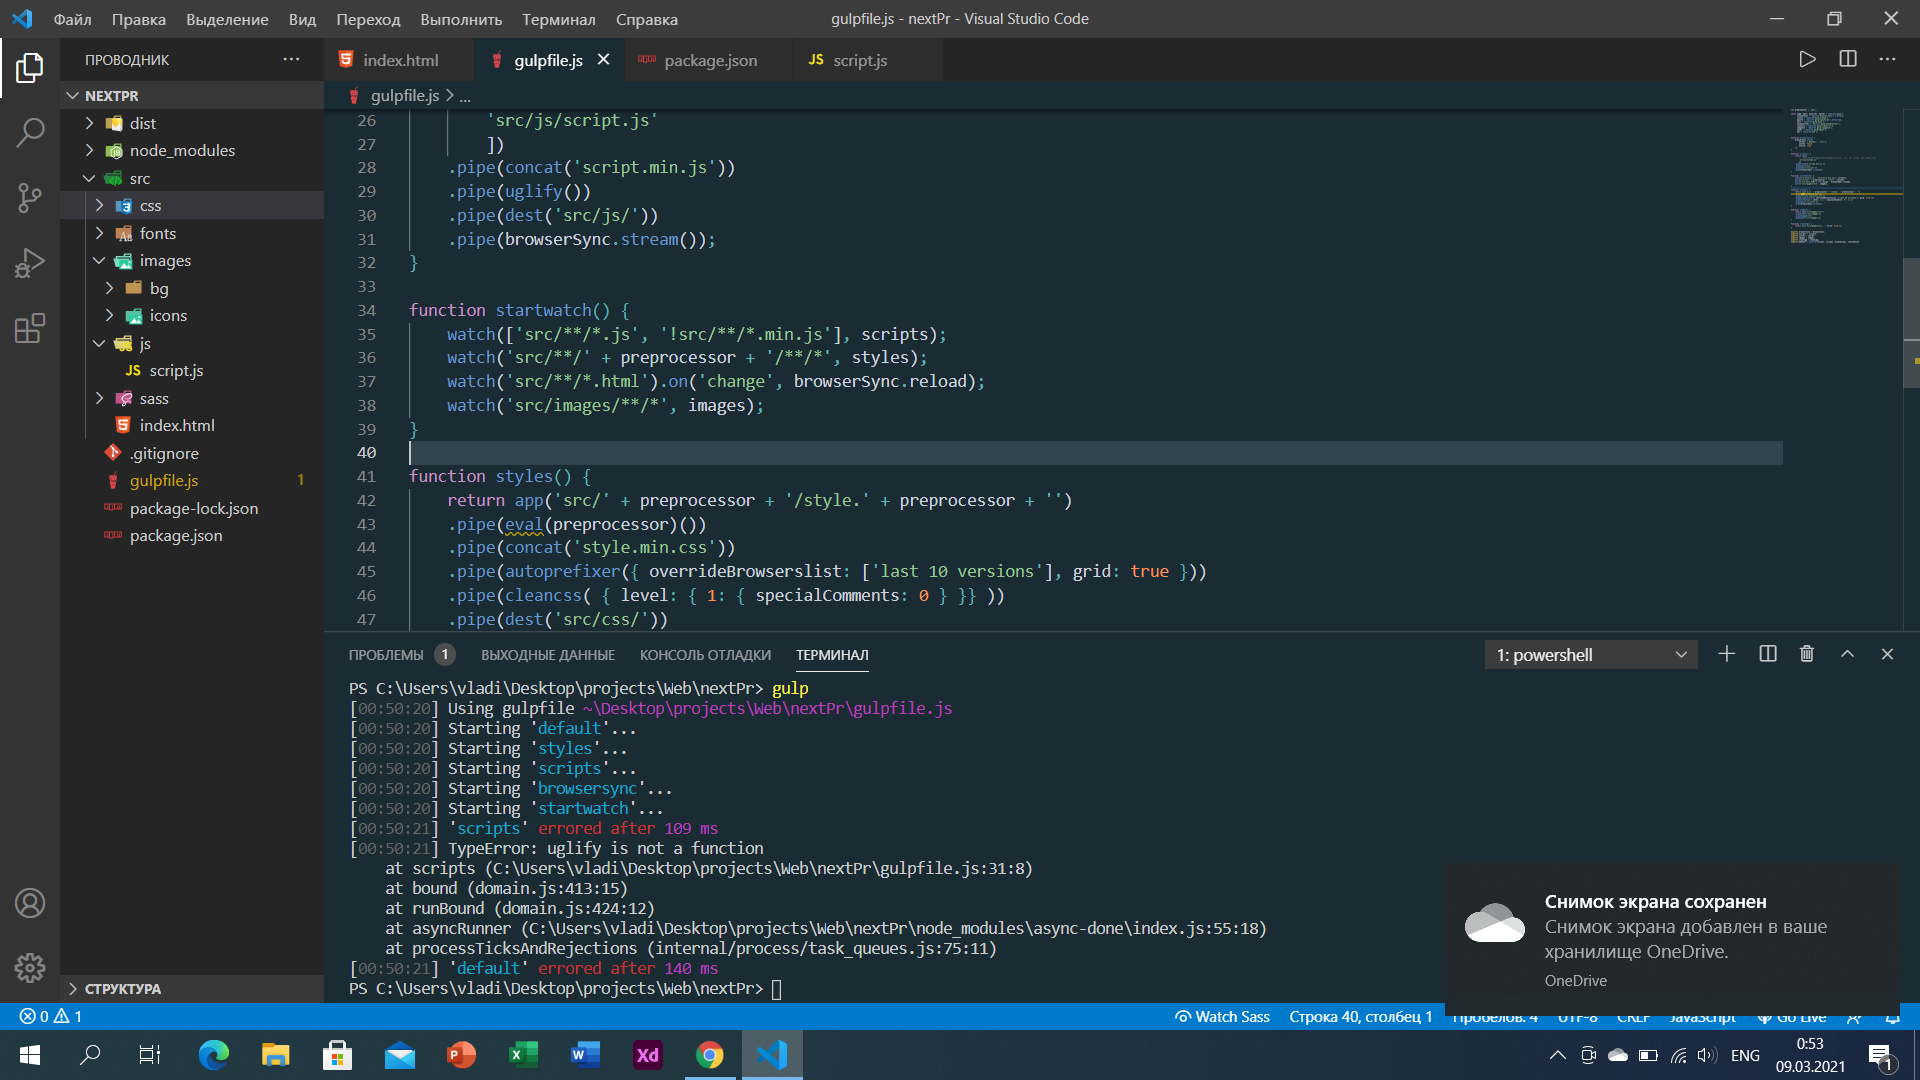The image size is (1920, 1080).
Task: Open the Справка menu
Action: coord(646,19)
